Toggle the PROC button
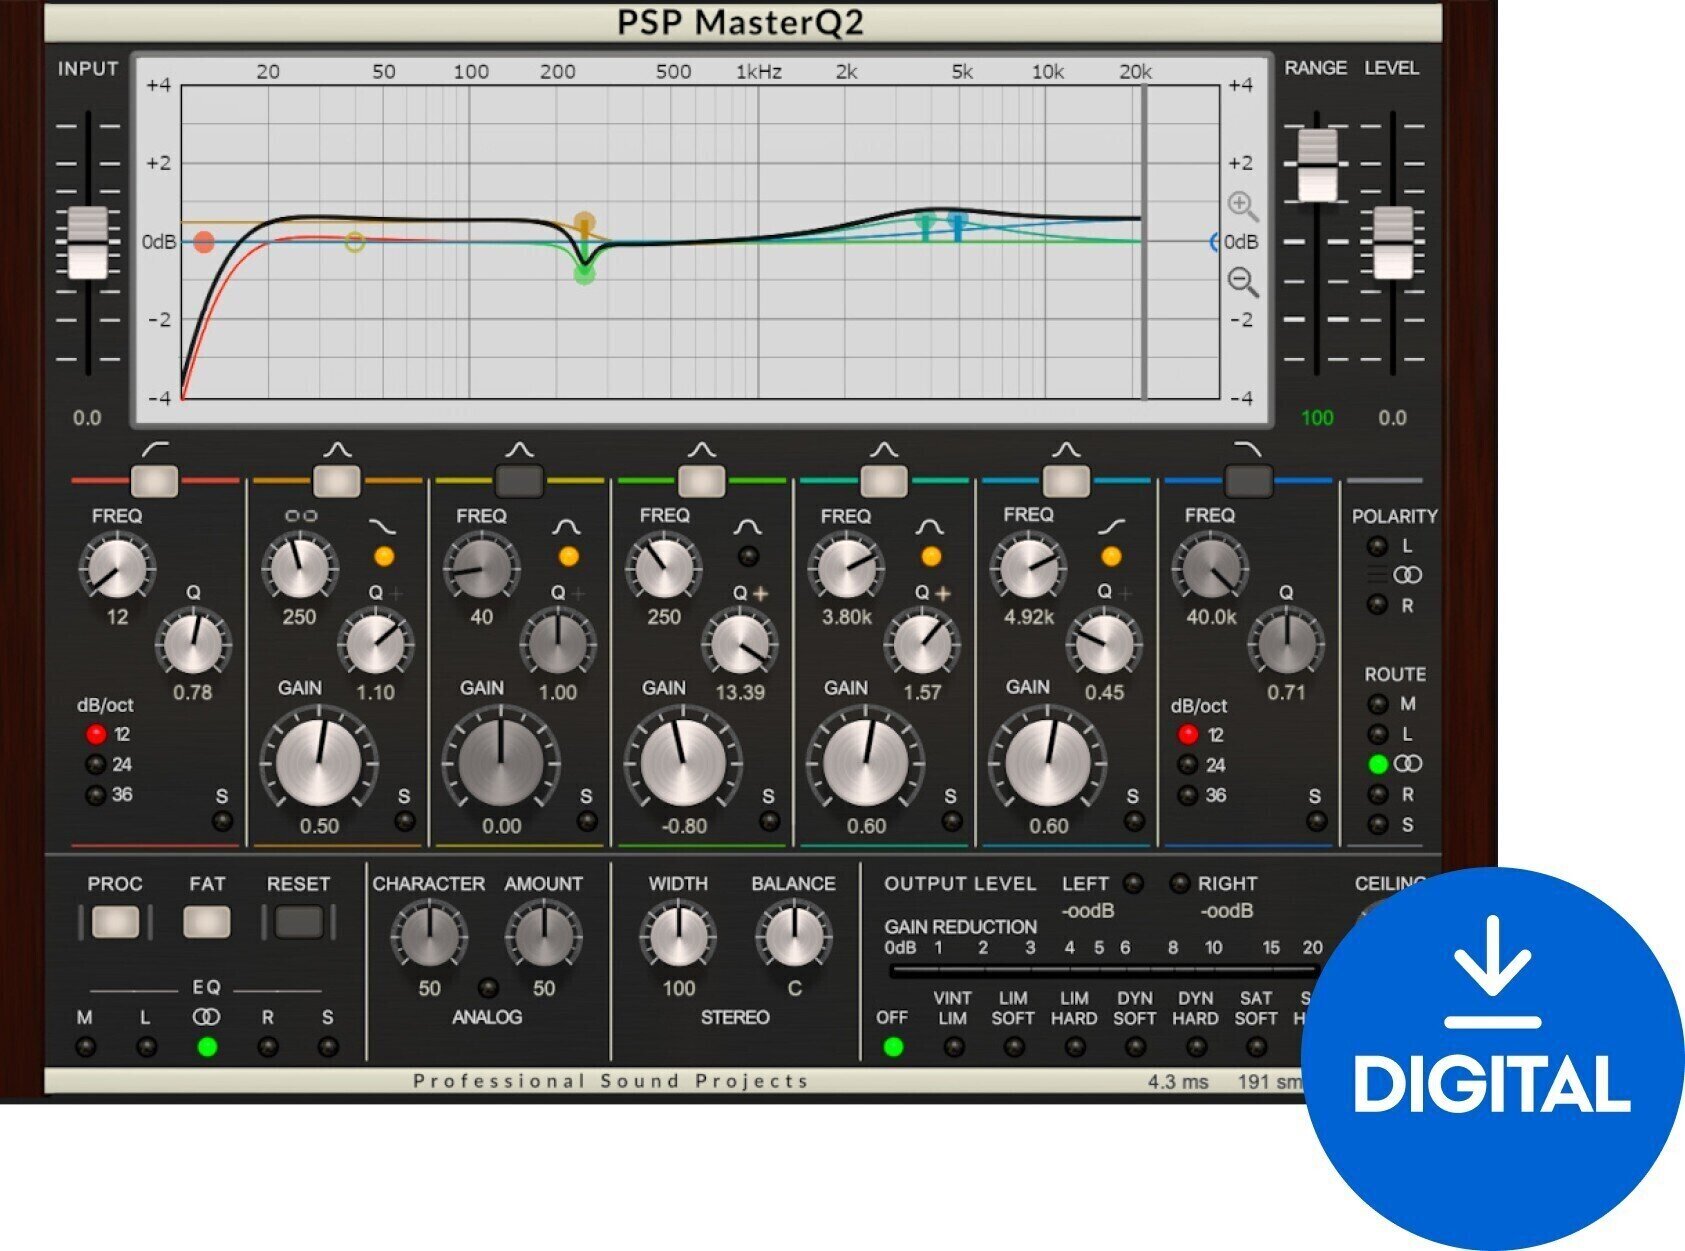 [x=115, y=922]
